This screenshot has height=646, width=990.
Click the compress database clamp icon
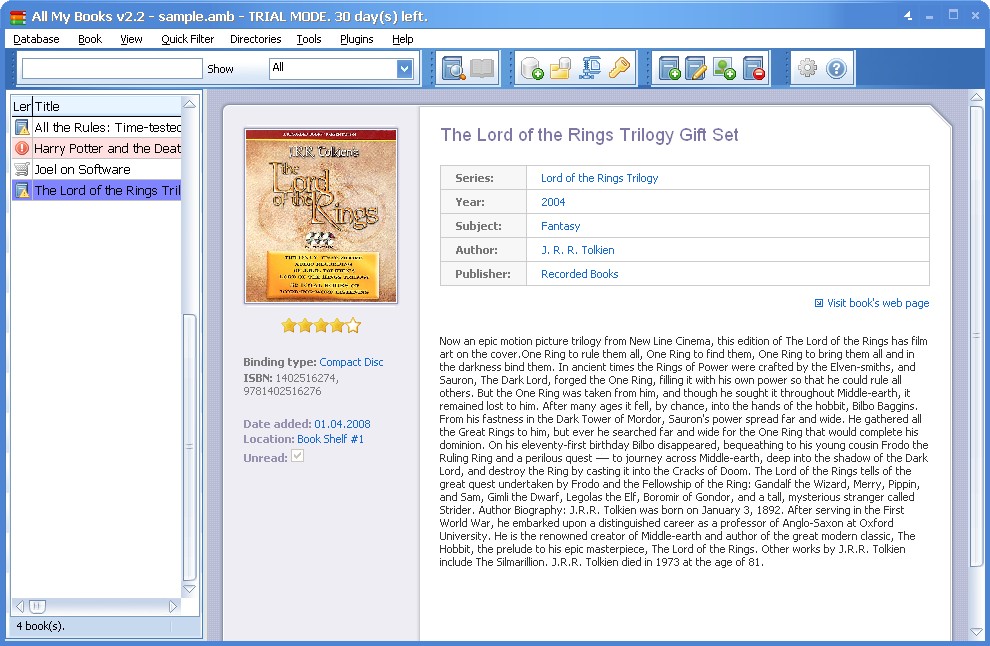click(590, 68)
